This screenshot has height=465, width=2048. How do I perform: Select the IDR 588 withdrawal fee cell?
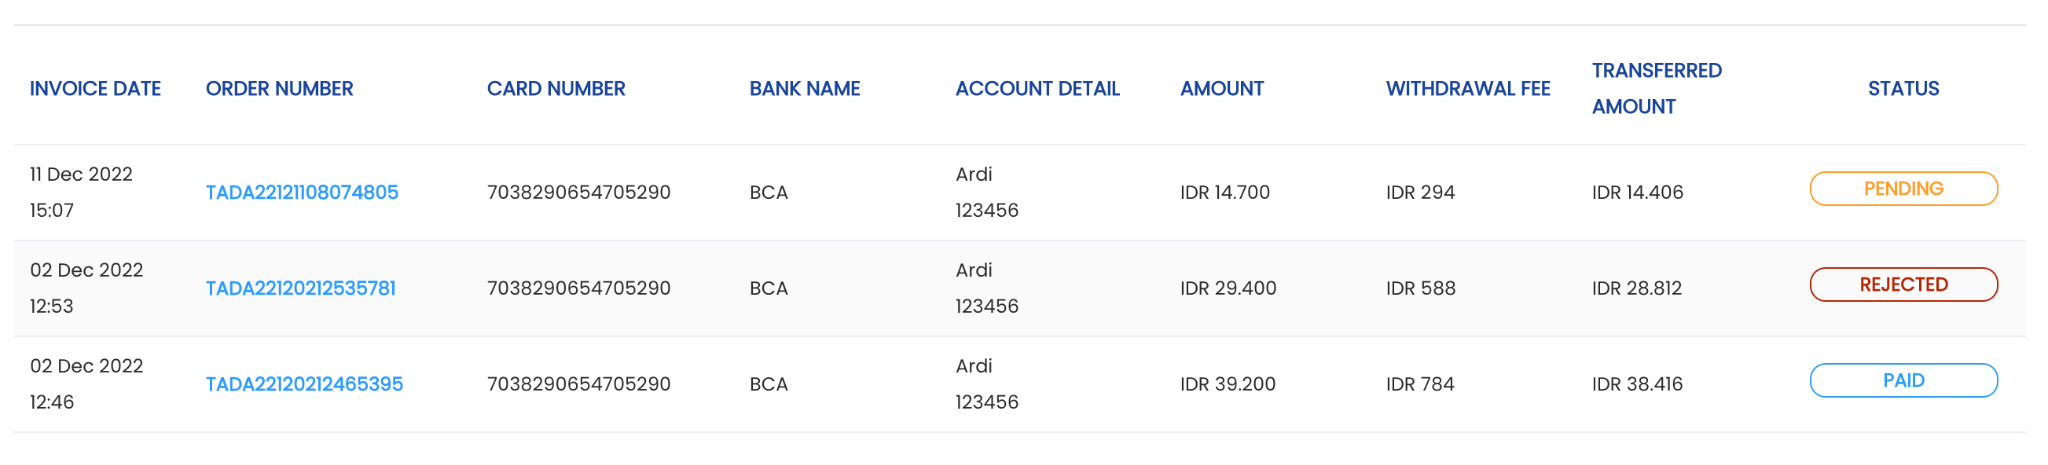[1421, 288]
